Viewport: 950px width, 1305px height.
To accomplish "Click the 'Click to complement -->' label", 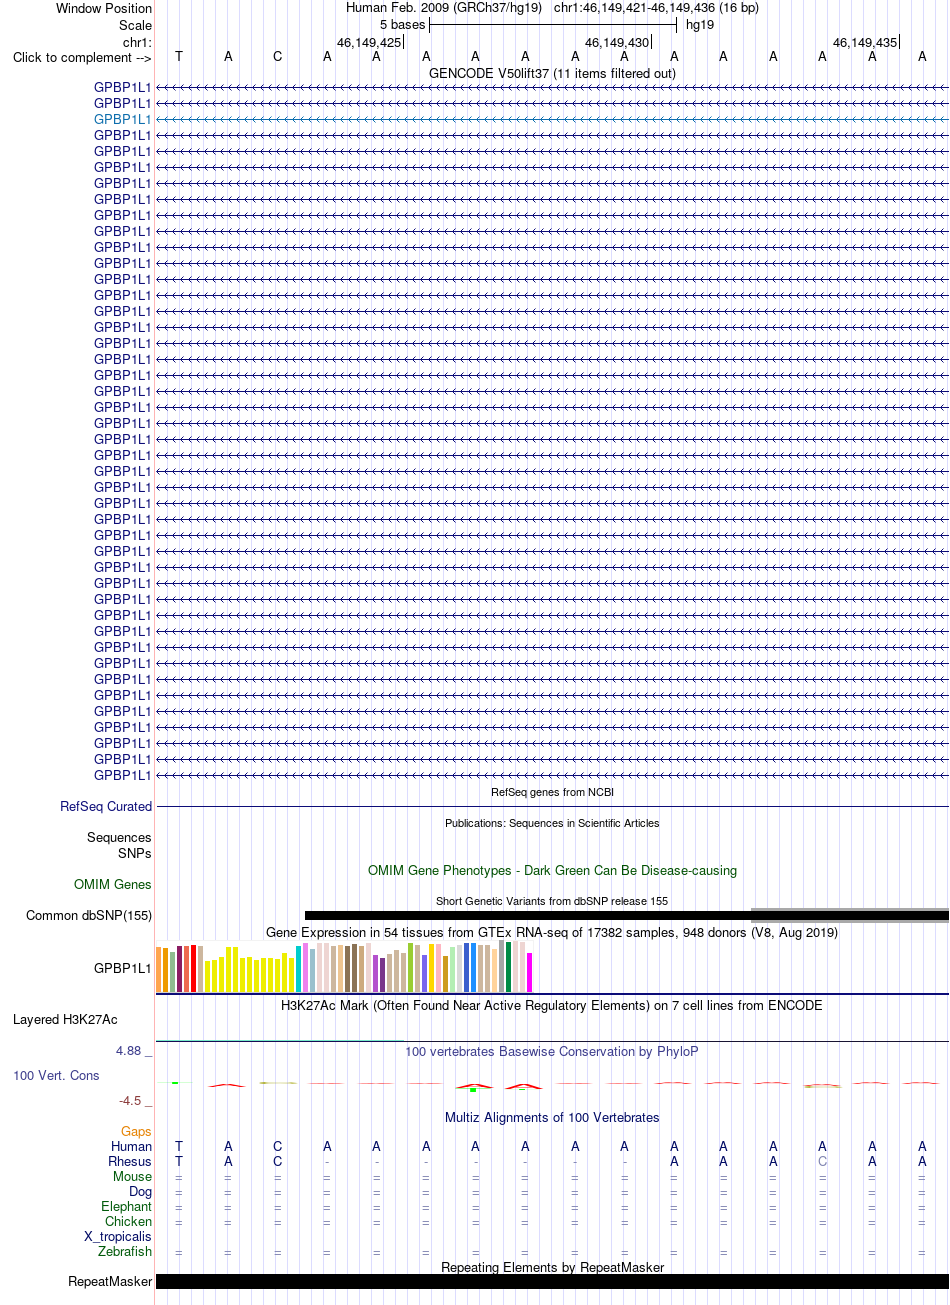I will [82, 57].
